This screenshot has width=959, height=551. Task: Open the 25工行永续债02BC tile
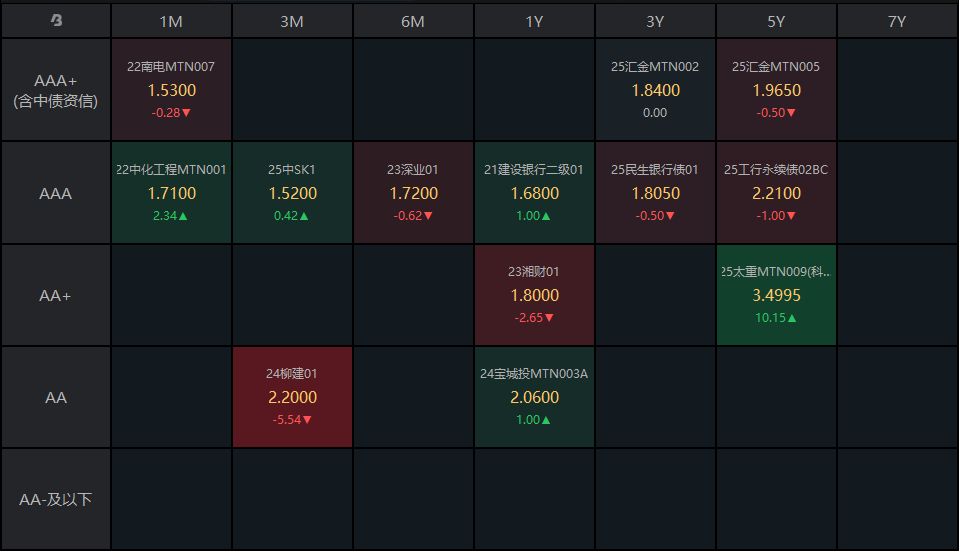pyautogui.click(x=776, y=192)
